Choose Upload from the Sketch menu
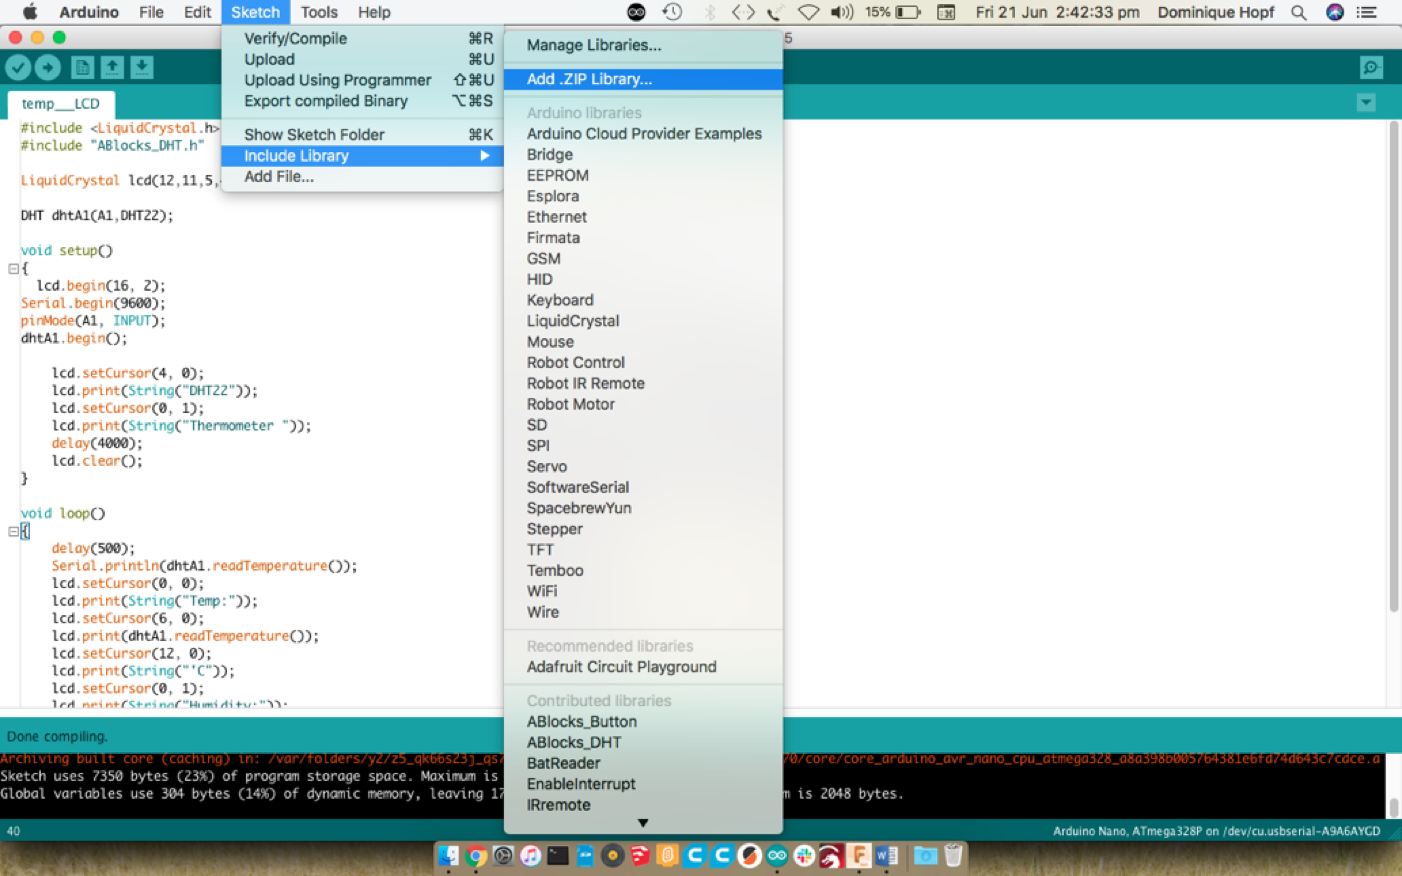 [x=362, y=59]
